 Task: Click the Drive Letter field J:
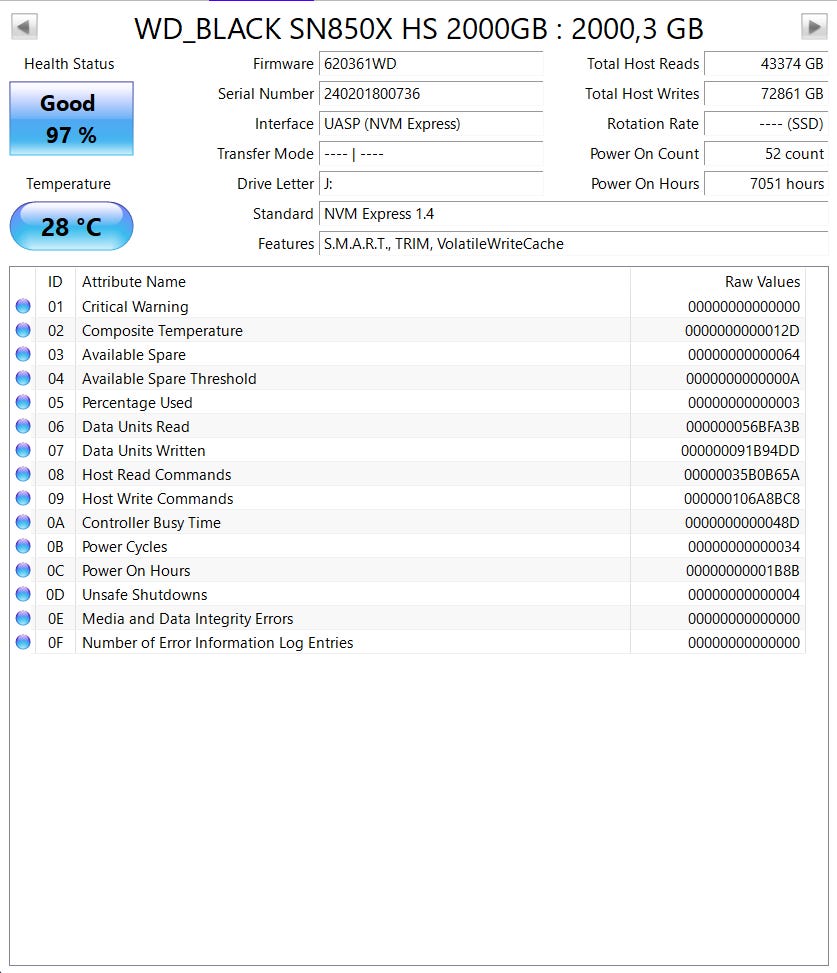click(x=431, y=184)
